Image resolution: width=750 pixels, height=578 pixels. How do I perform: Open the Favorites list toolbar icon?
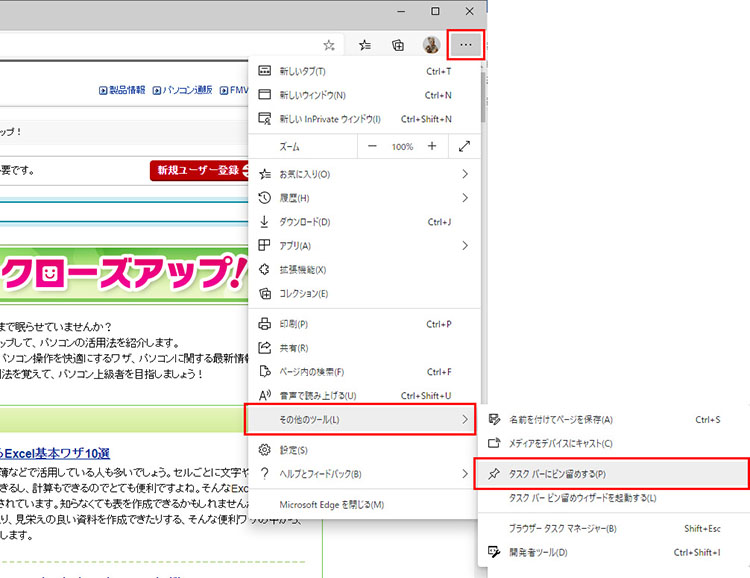[365, 45]
